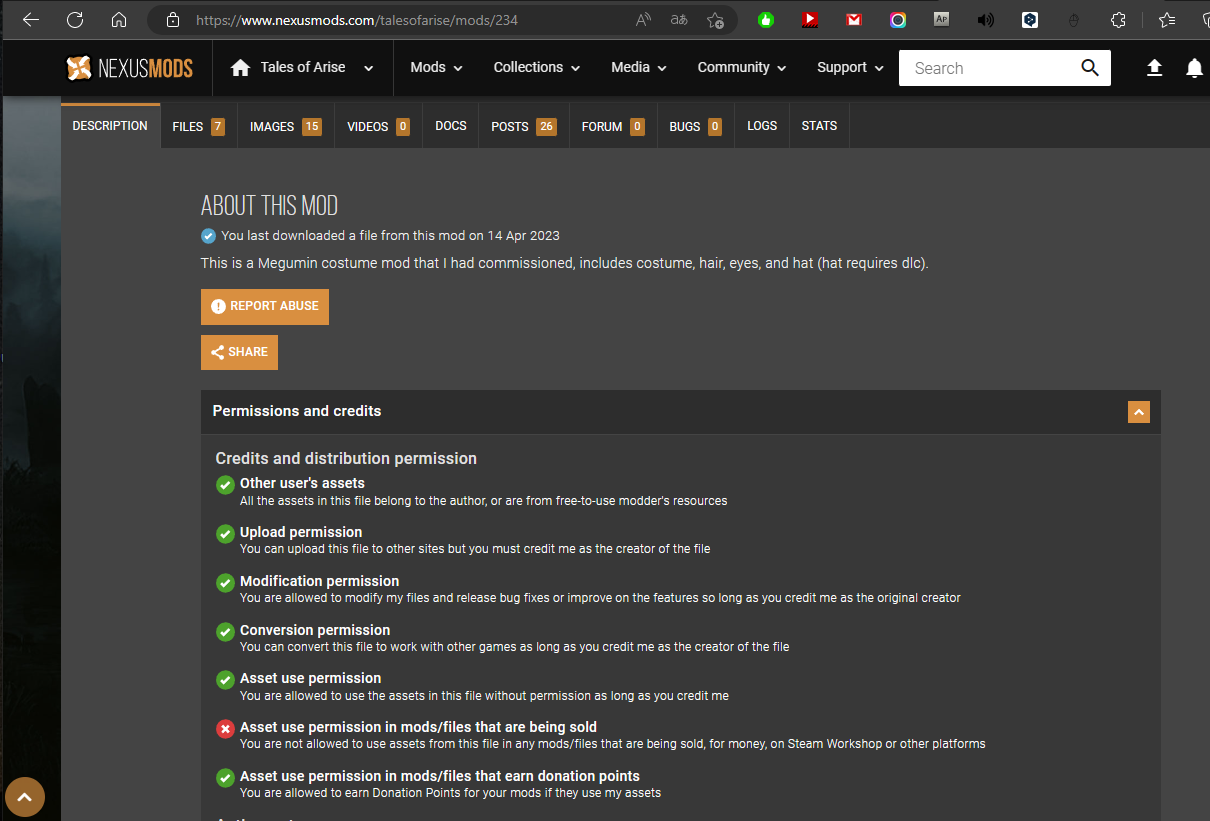Image resolution: width=1210 pixels, height=821 pixels.
Task: Expand the Collections menu
Action: [x=537, y=68]
